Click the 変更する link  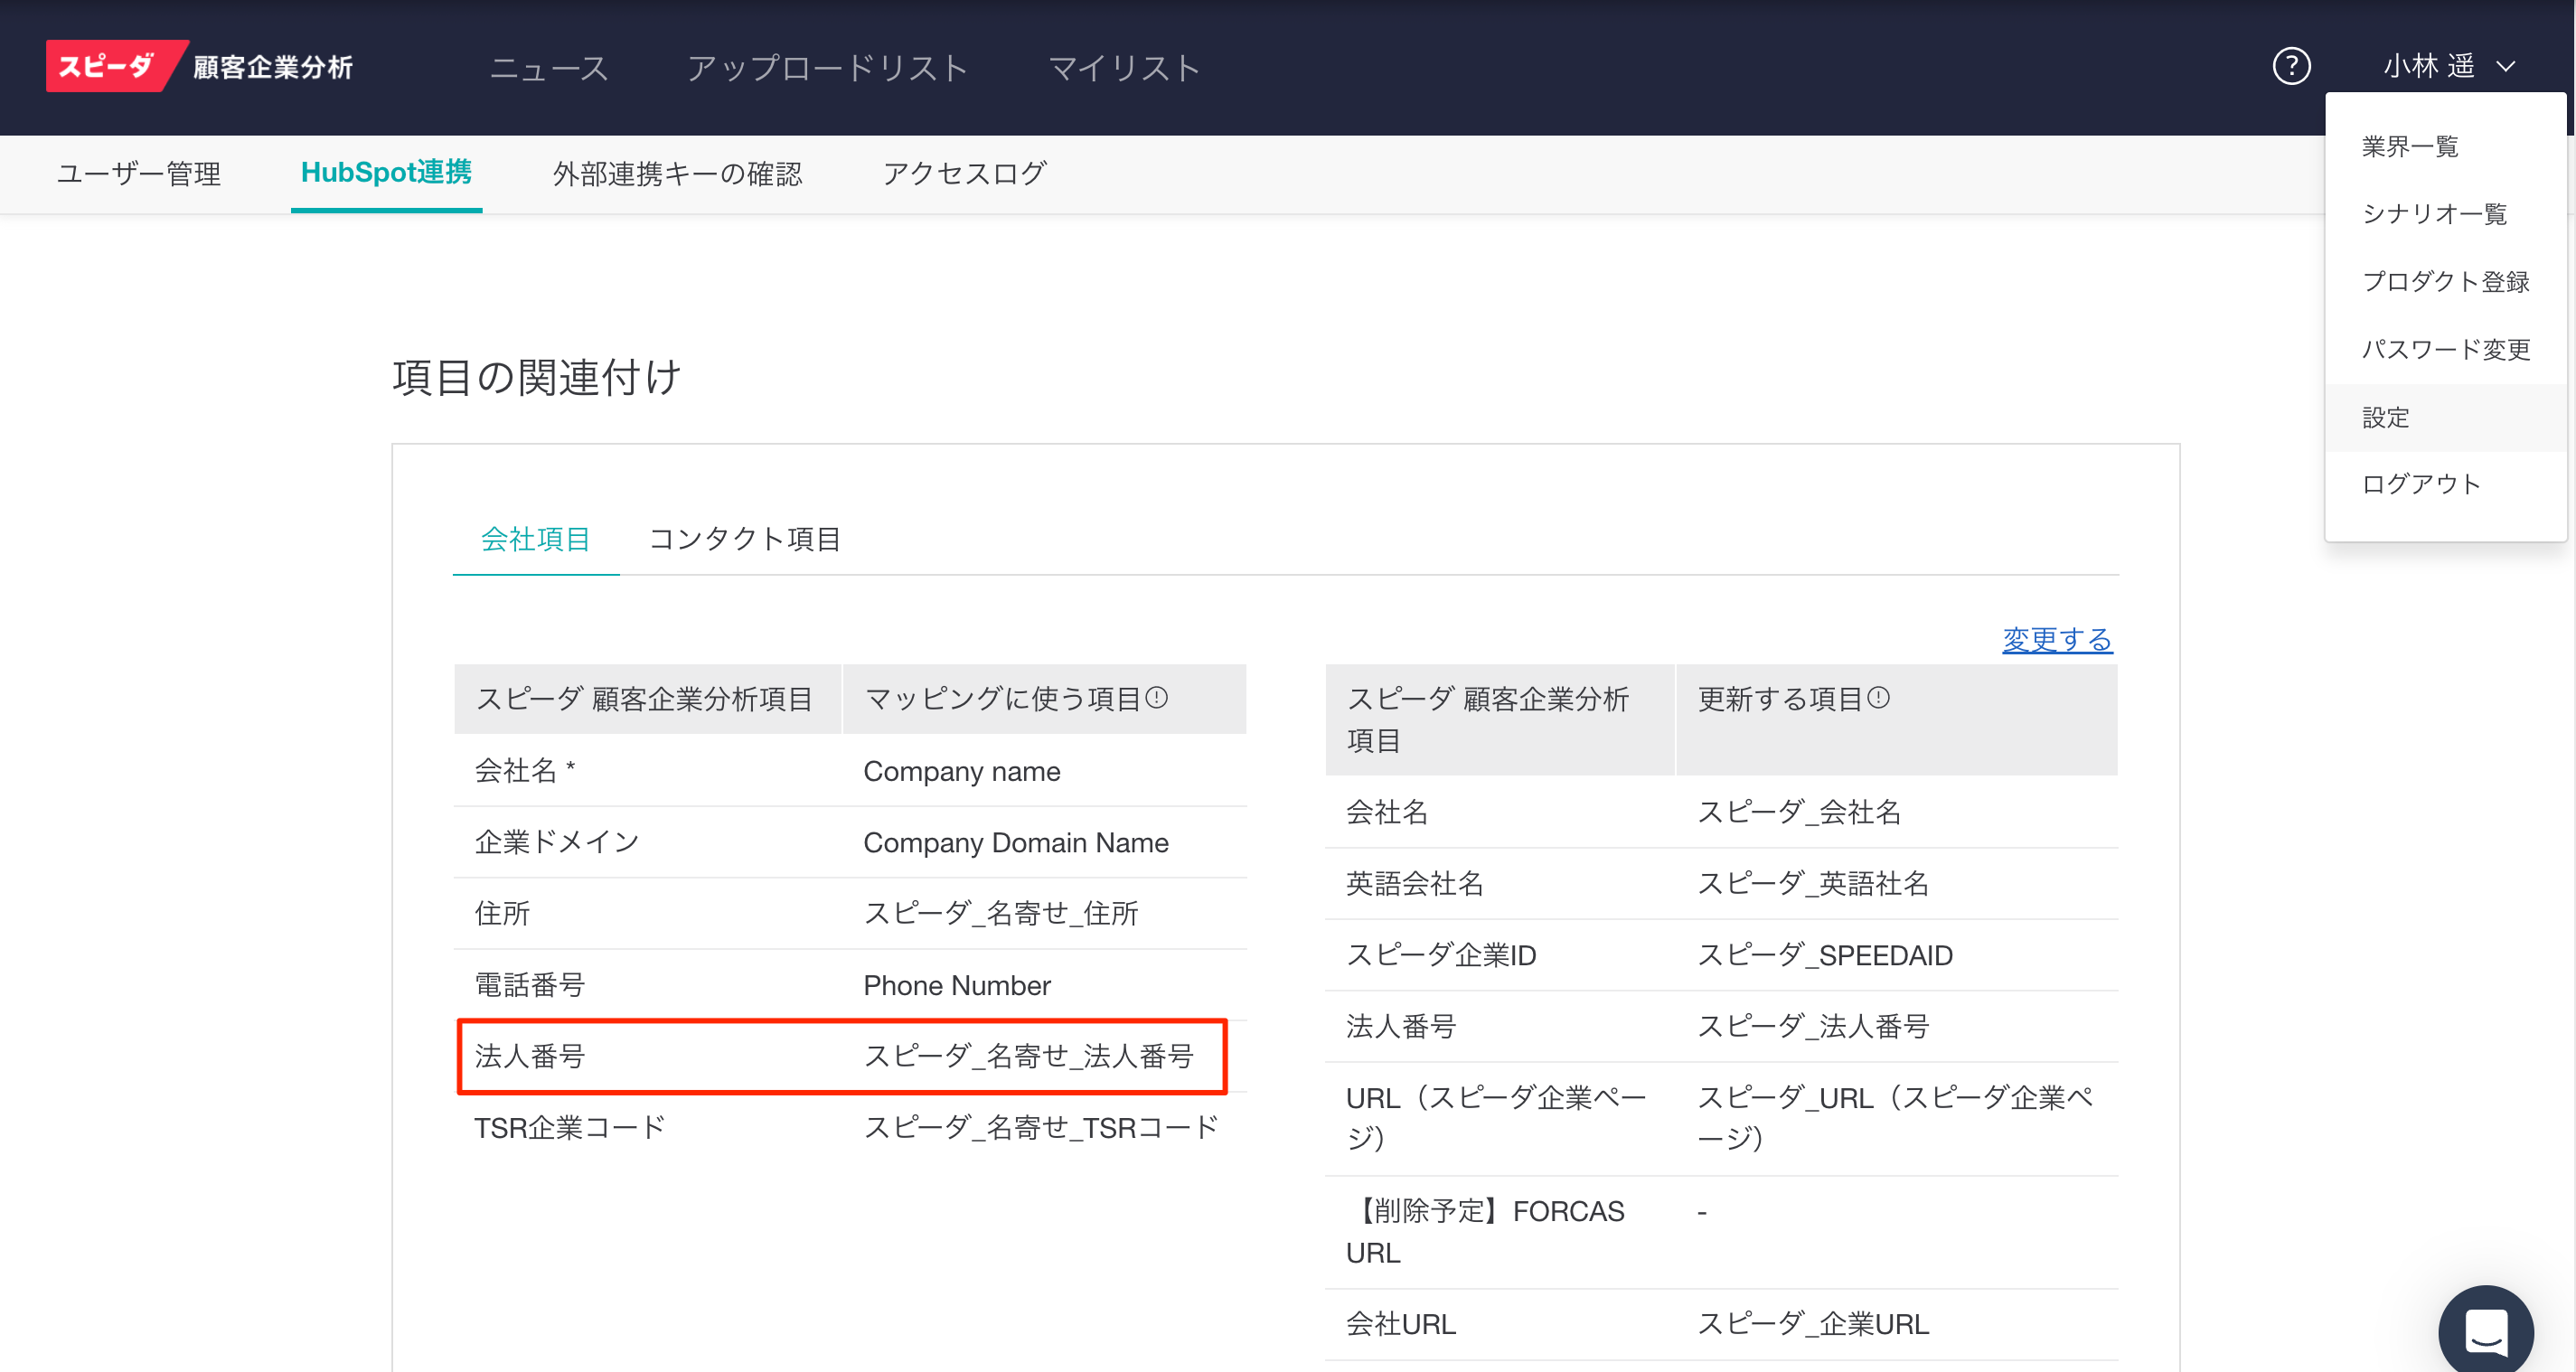tap(2056, 639)
